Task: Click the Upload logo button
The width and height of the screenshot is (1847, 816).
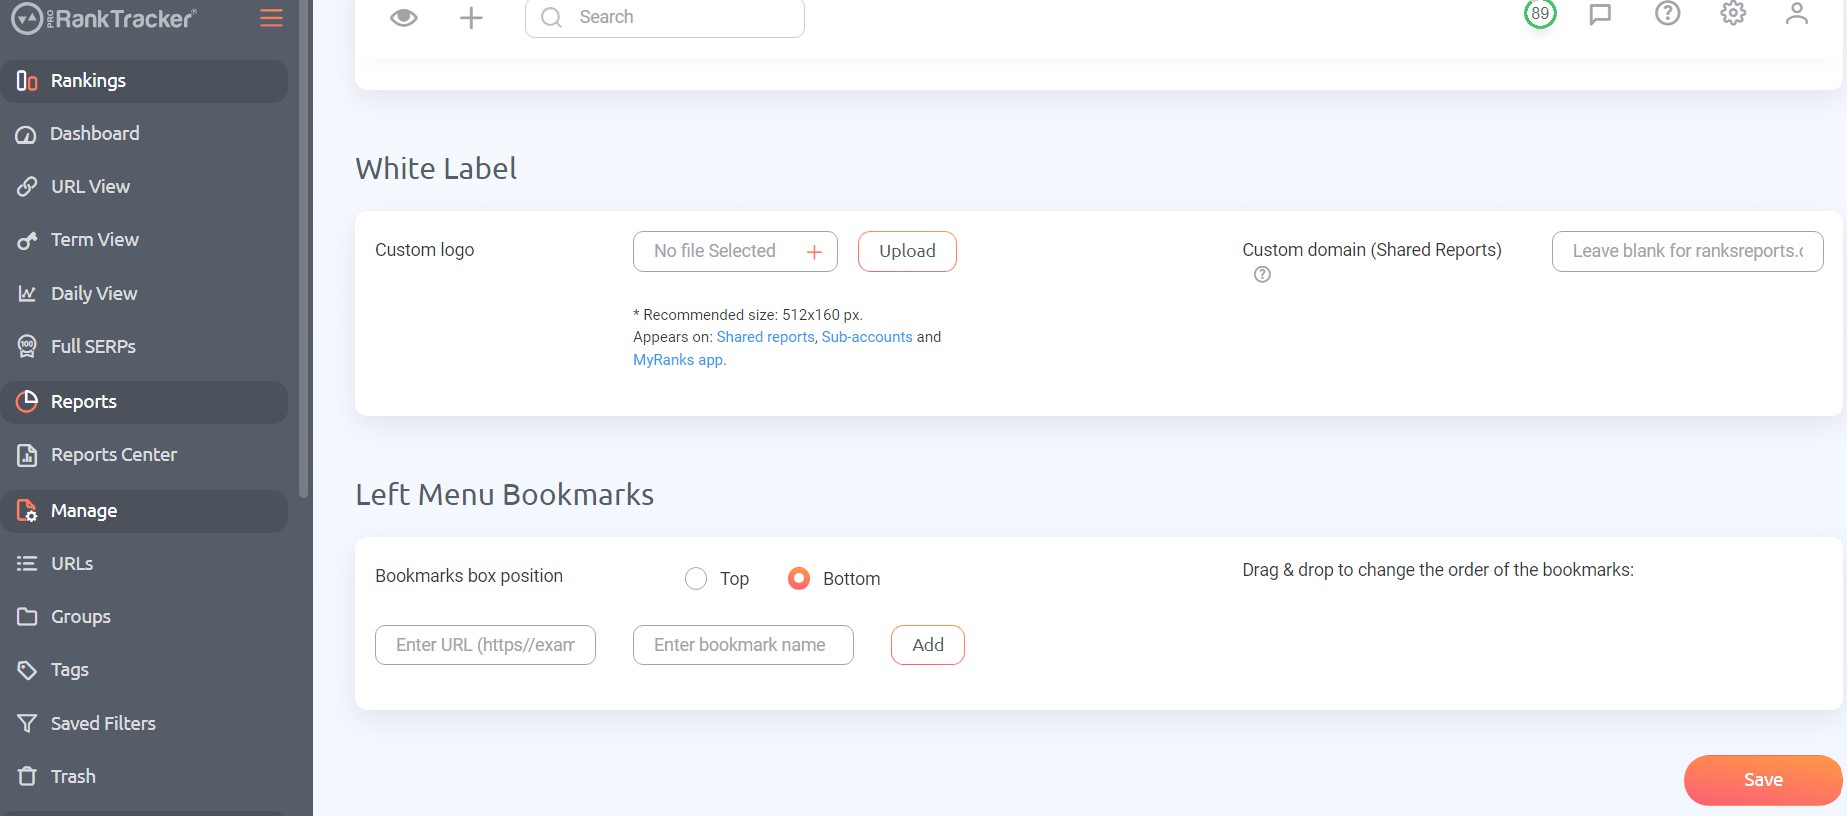Action: coord(907,251)
